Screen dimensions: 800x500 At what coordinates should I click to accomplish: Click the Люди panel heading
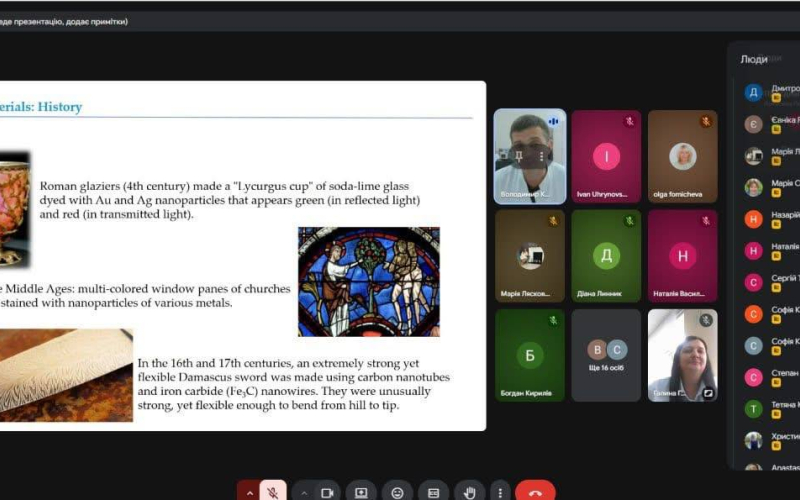pos(754,59)
